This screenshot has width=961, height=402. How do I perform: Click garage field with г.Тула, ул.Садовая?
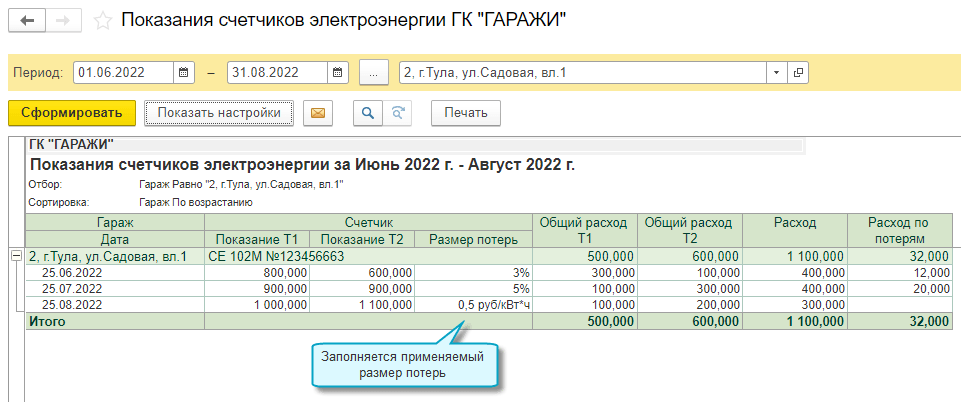click(583, 72)
